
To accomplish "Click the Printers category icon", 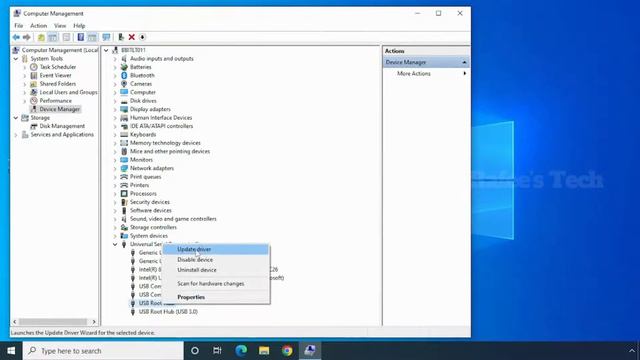I will [124, 185].
